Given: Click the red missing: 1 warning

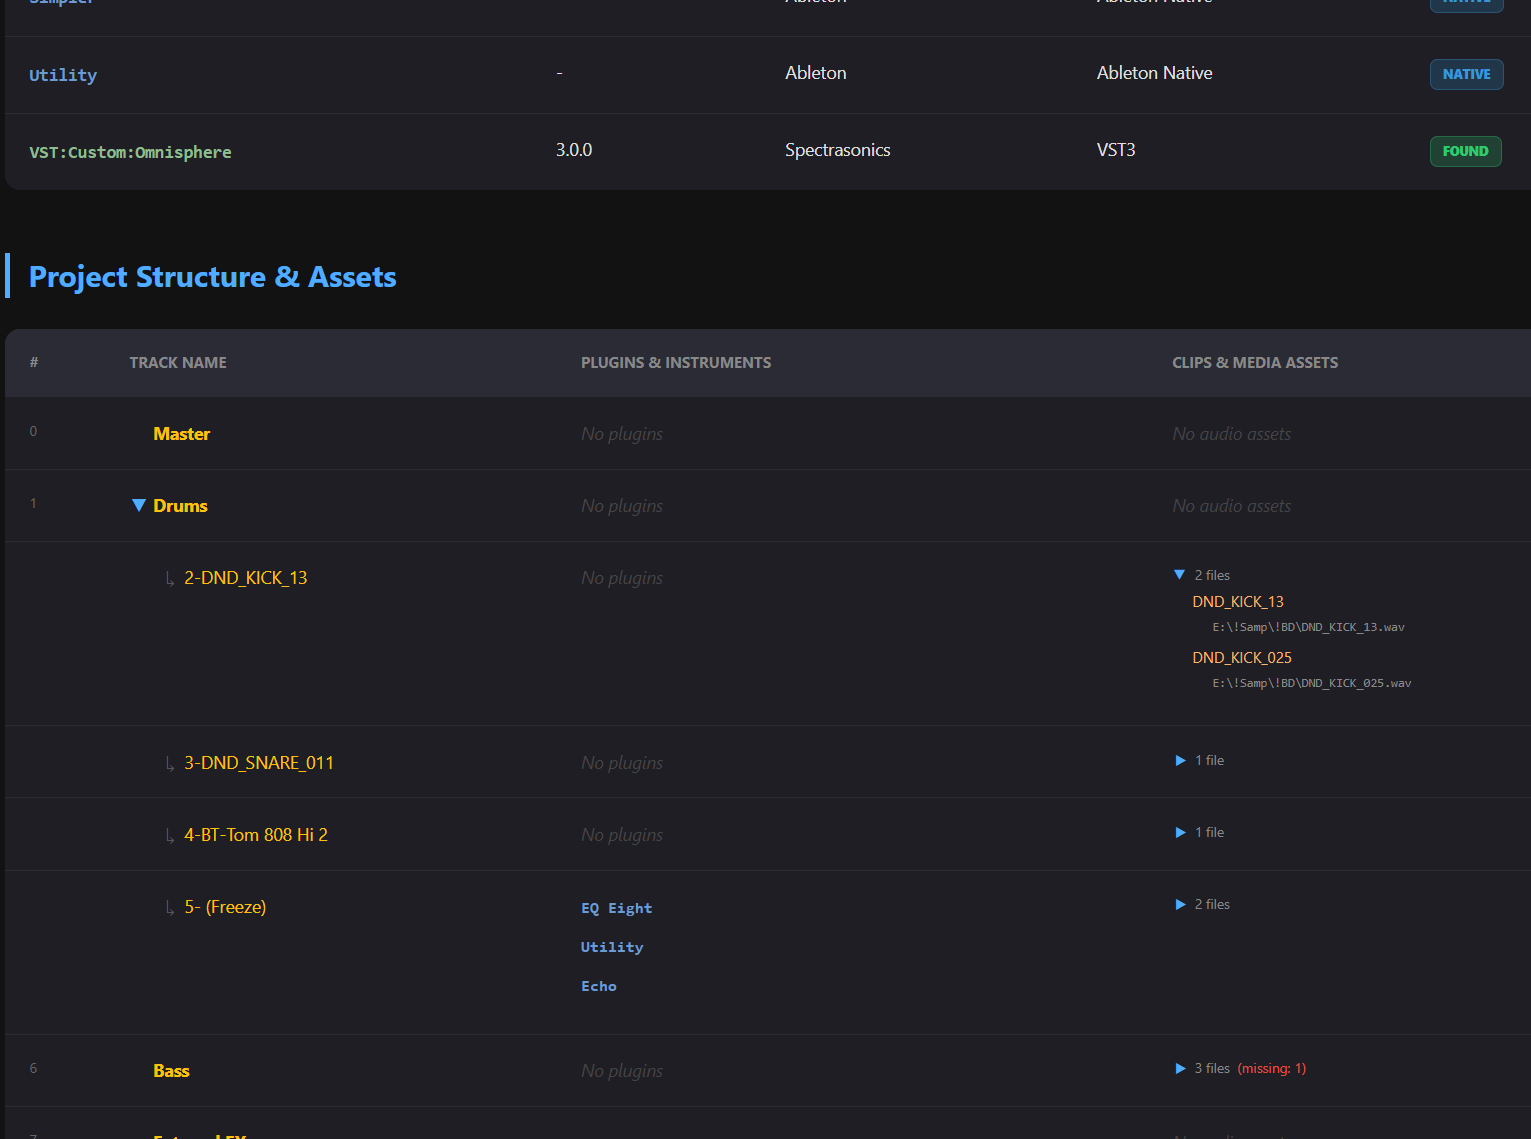Looking at the screenshot, I should coord(1271,1069).
